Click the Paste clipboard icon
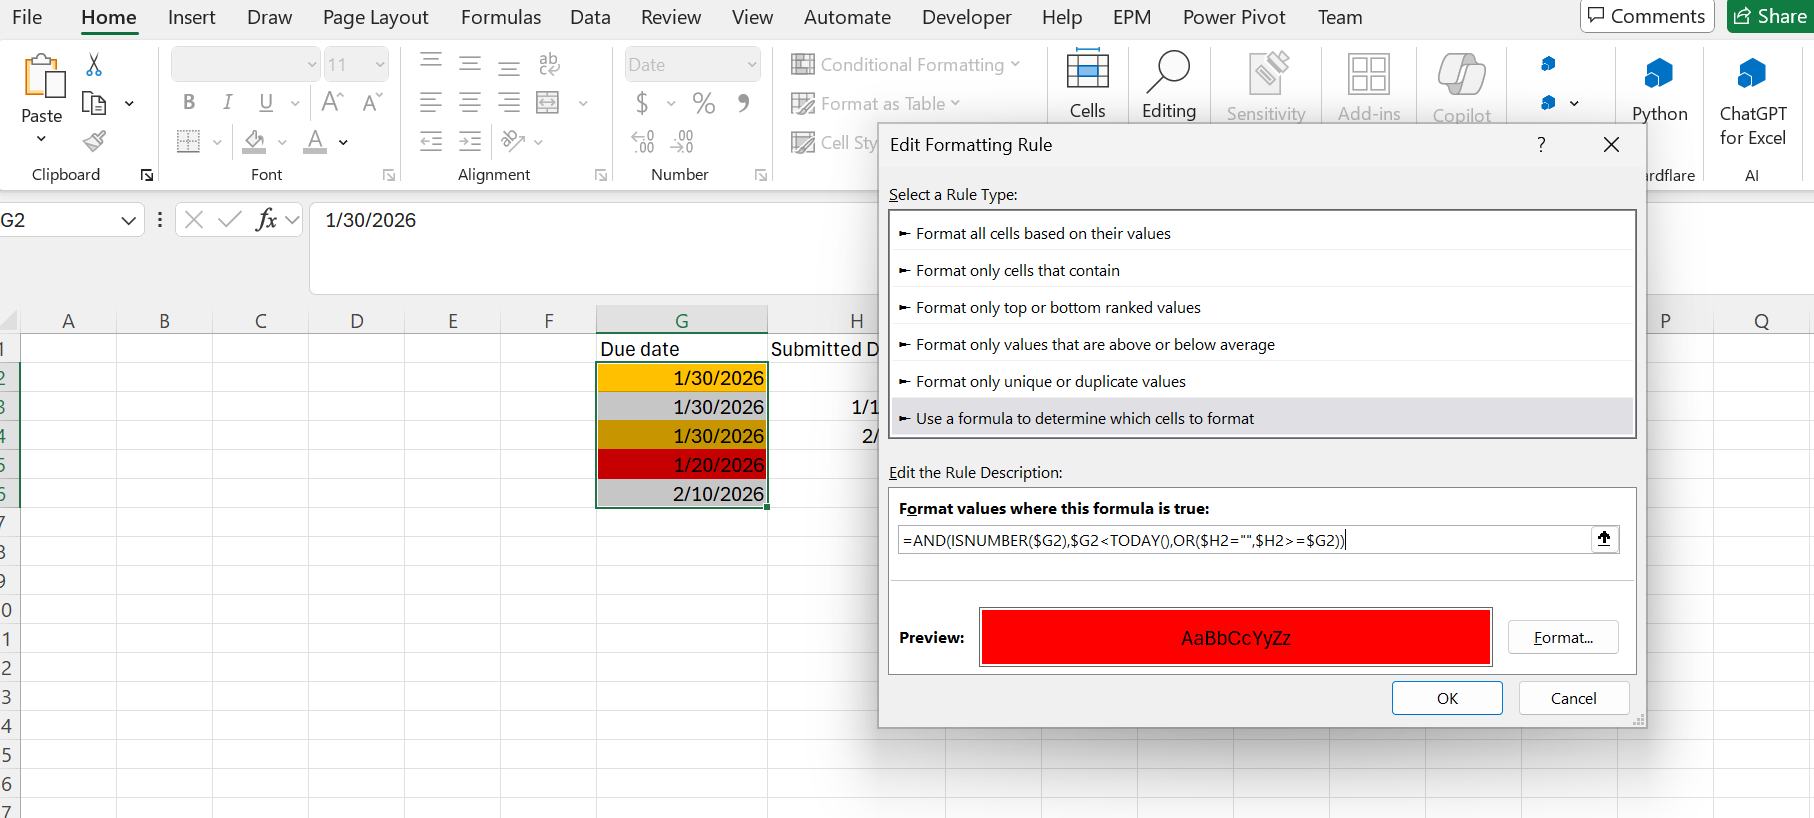Screen dimensions: 1814x818 pos(43,77)
